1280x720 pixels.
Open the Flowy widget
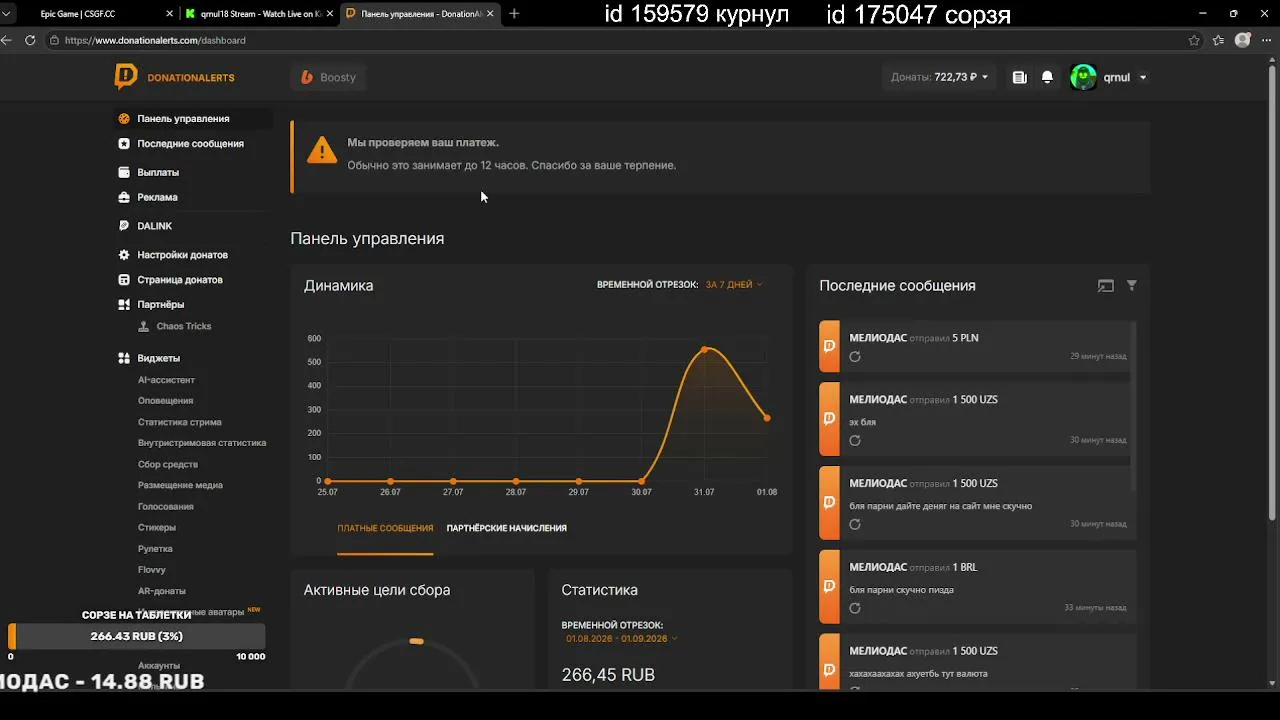[152, 569]
